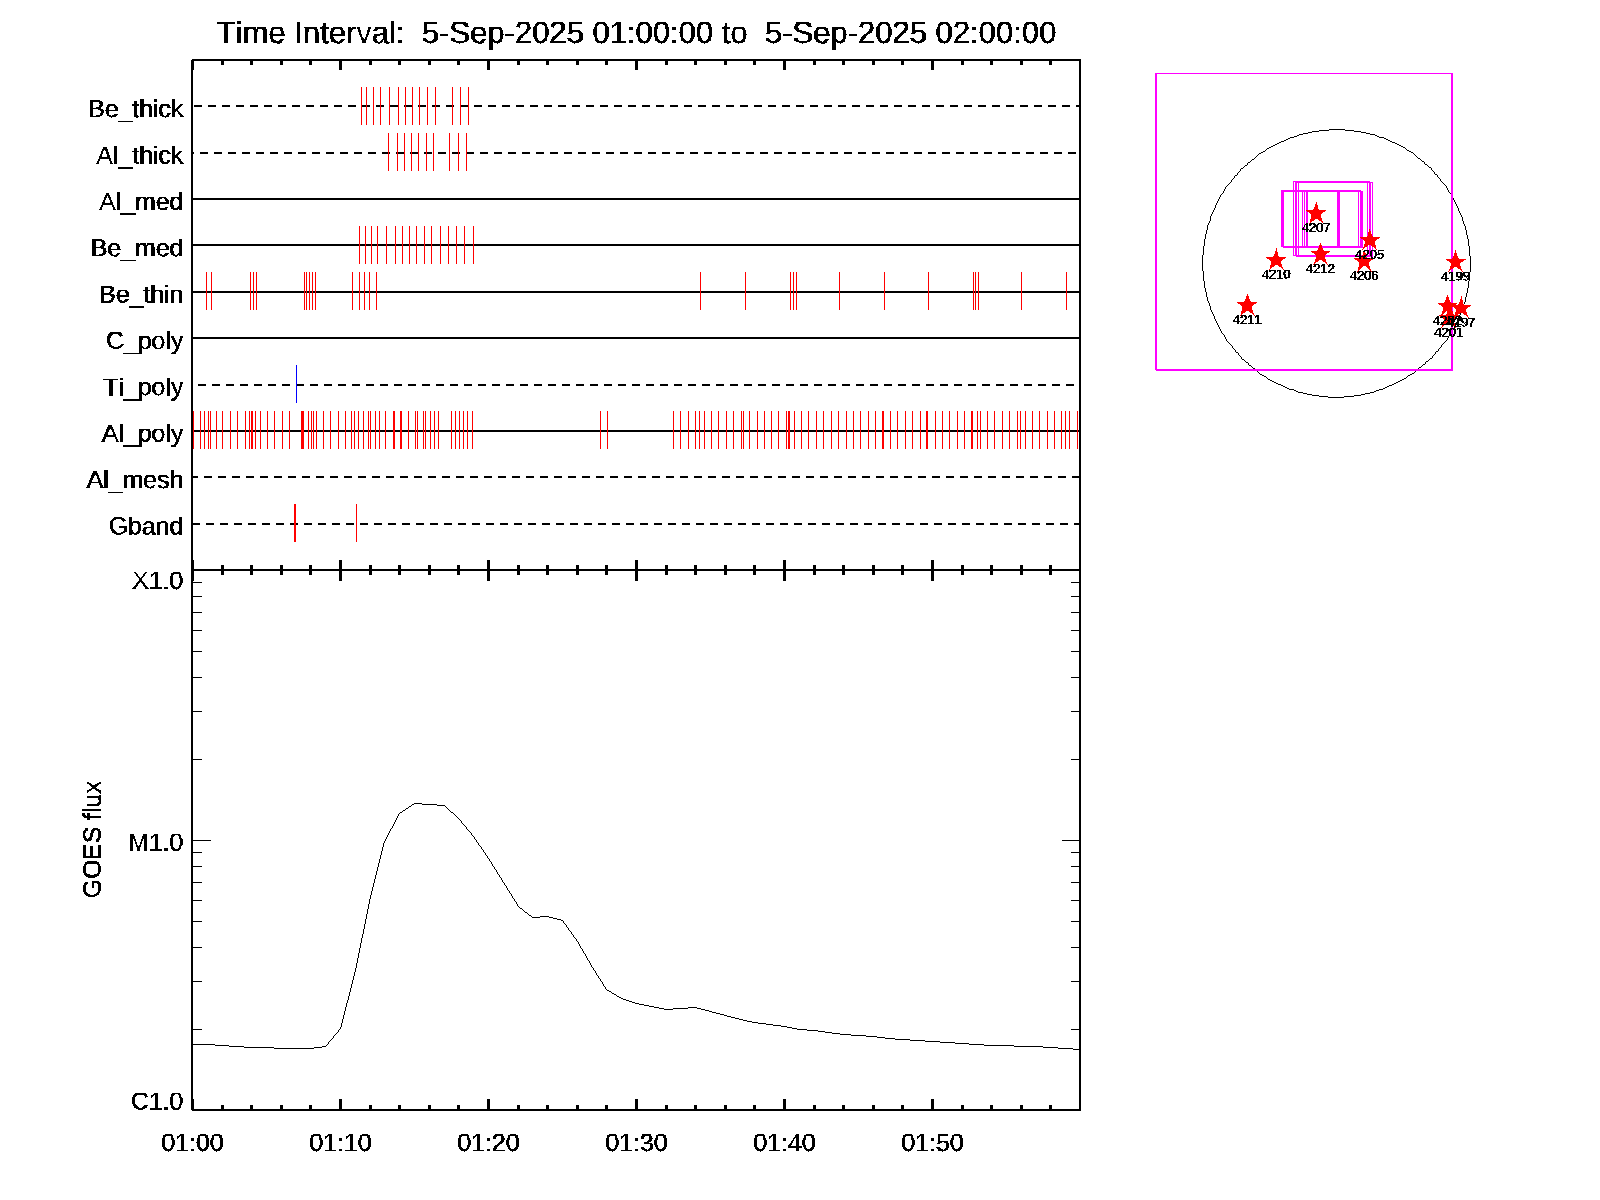Click the Be_thick filter row label
Image resolution: width=1600 pixels, height=1200 pixels.
click(x=136, y=108)
